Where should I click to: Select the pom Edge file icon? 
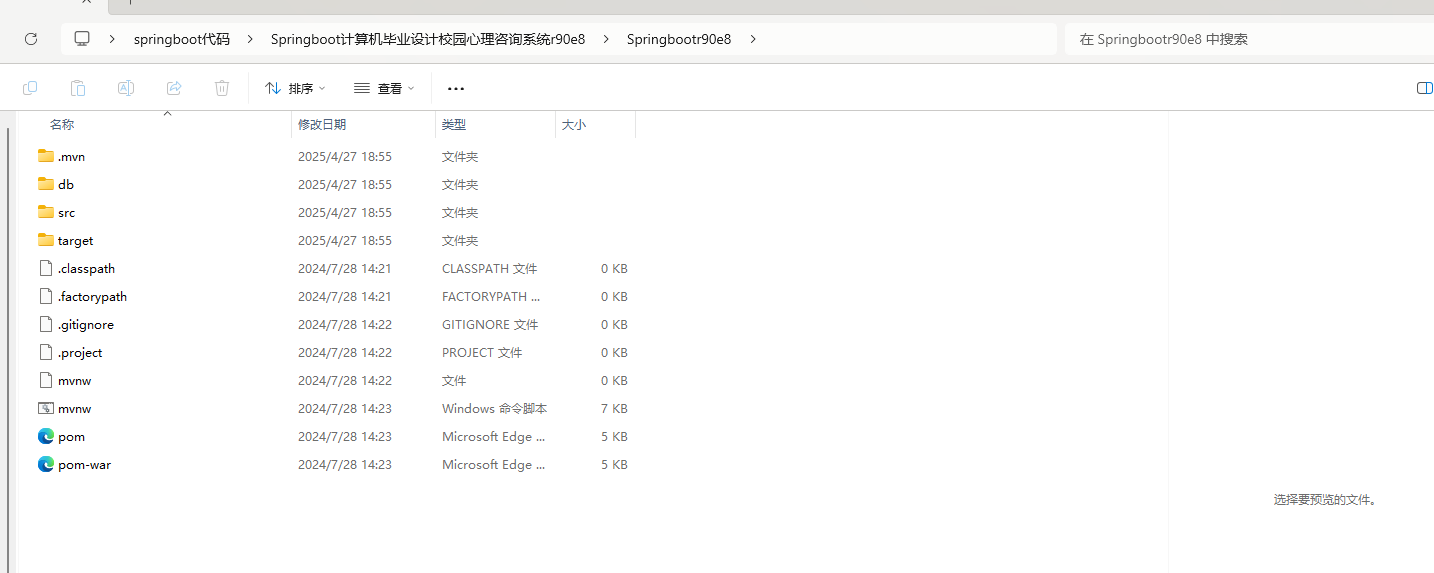[x=45, y=436]
